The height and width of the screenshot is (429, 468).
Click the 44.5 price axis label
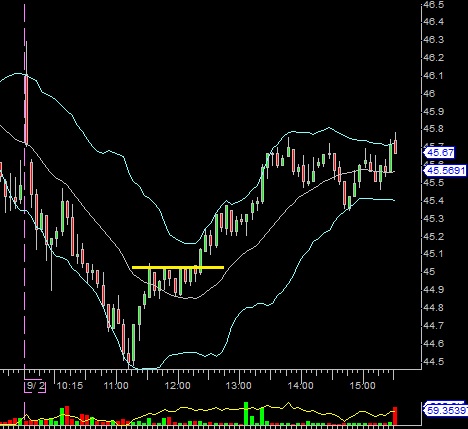(433, 361)
